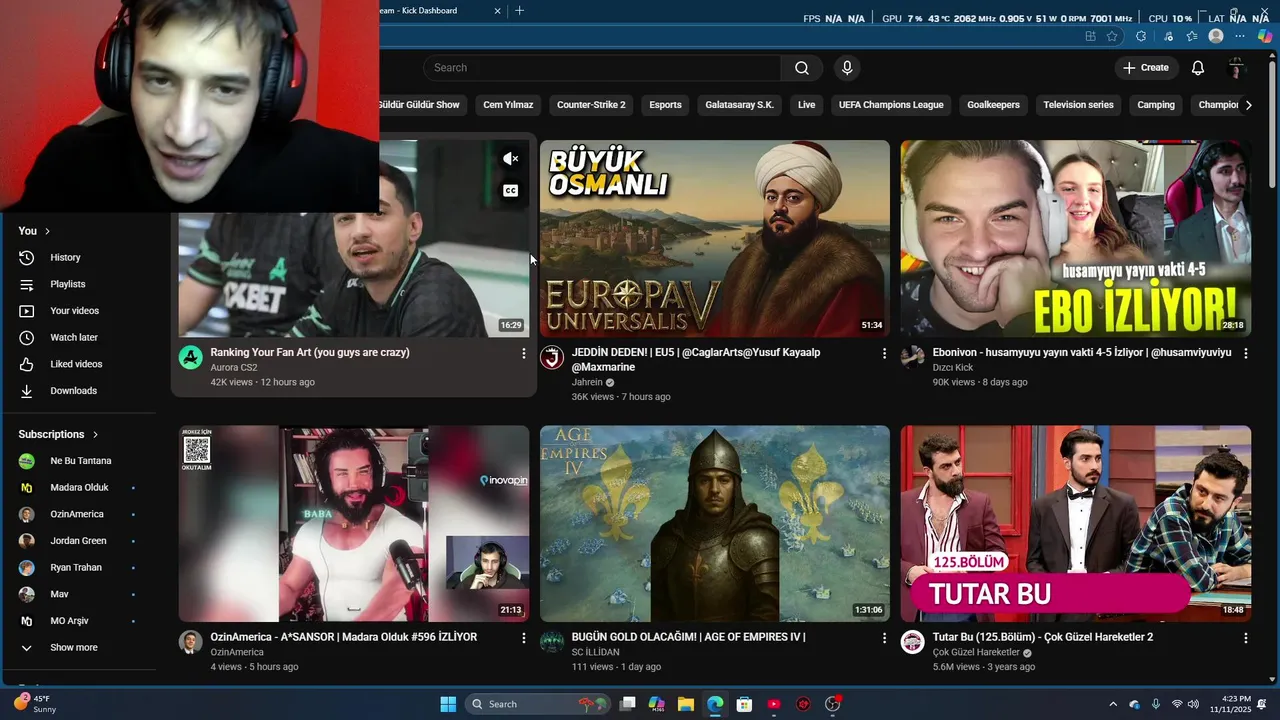Viewport: 1280px width, 720px height.
Task: Open the notifications bell
Action: (x=1198, y=68)
